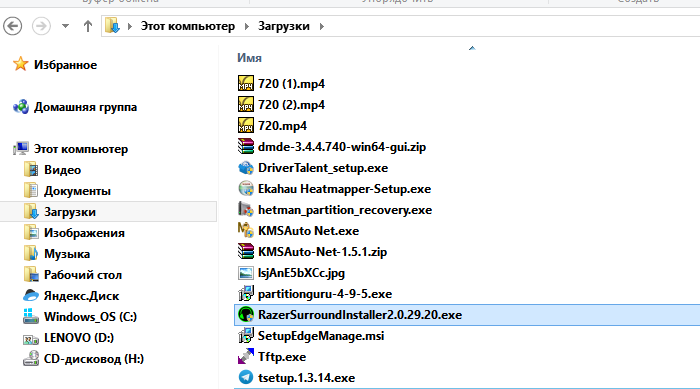Go back using the Back arrow button

point(12,26)
